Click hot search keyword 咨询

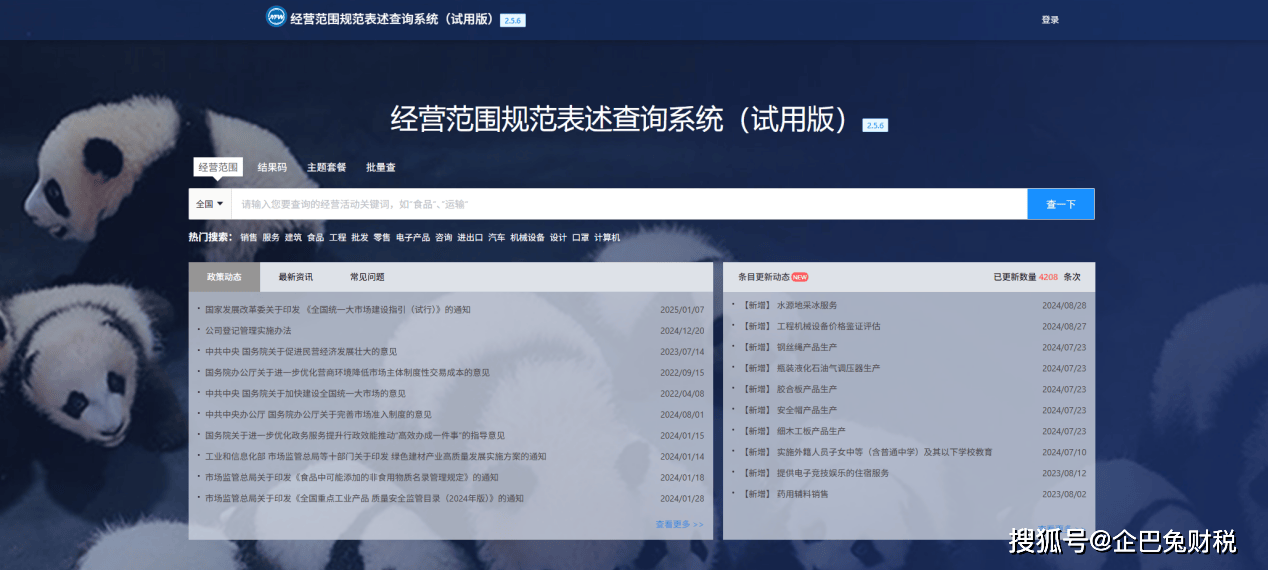[443, 238]
